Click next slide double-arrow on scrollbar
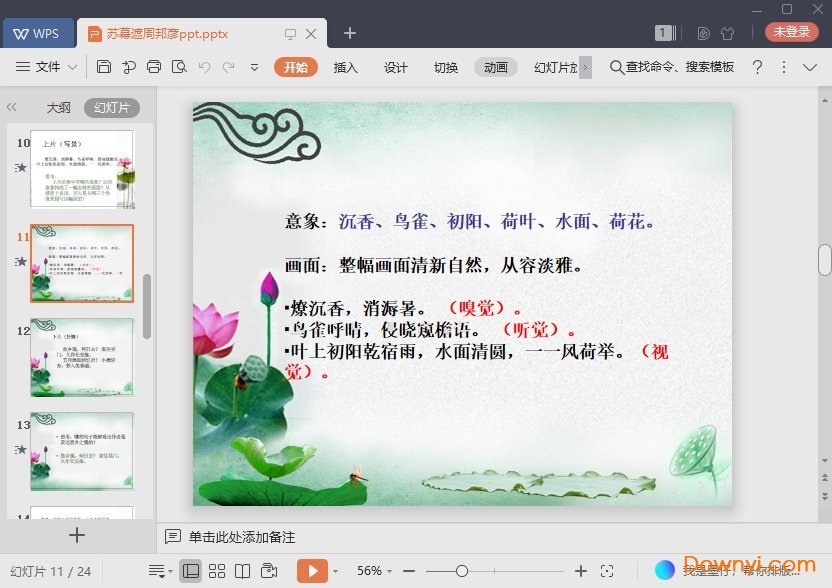832x588 pixels. 825,497
